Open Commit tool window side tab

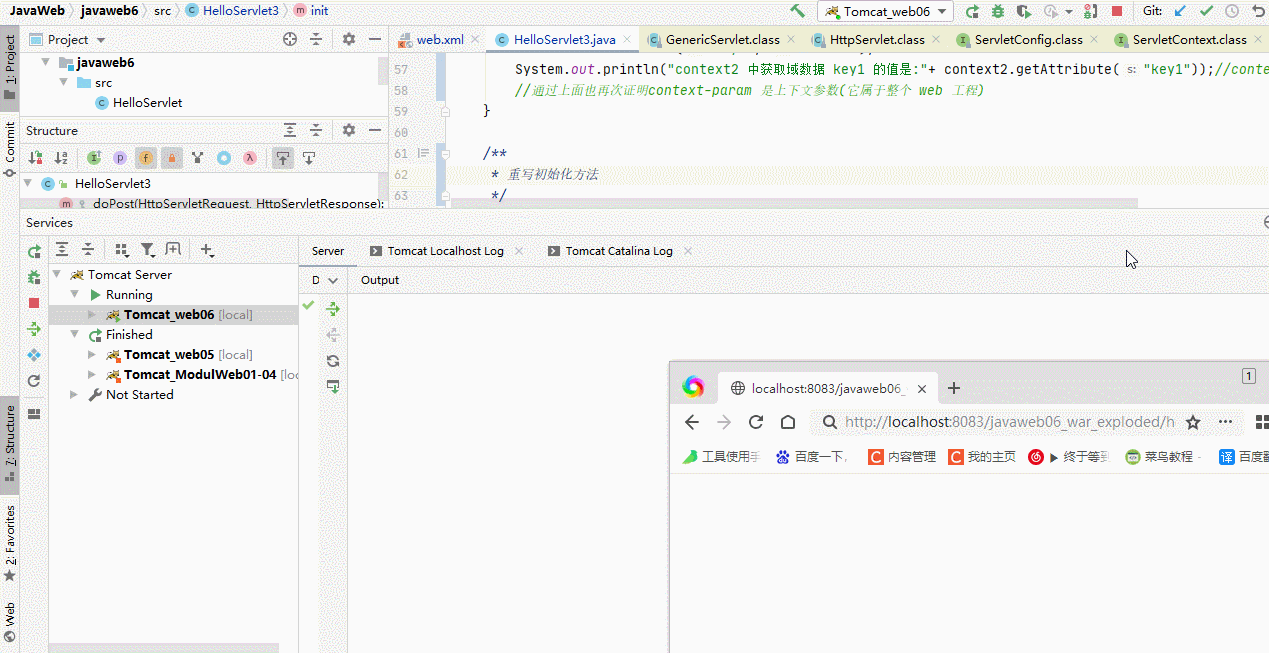pos(10,150)
